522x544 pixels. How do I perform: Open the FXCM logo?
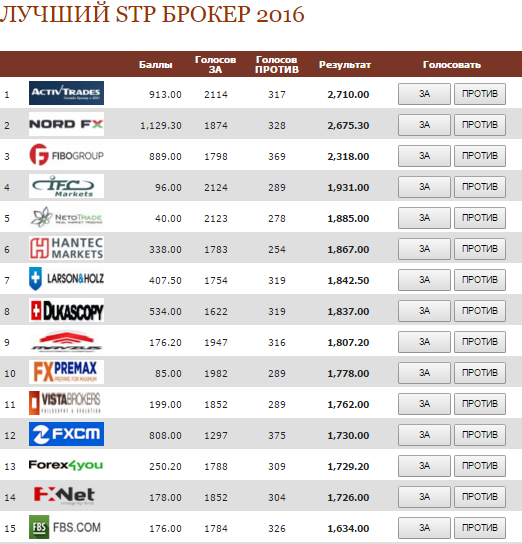click(x=66, y=434)
